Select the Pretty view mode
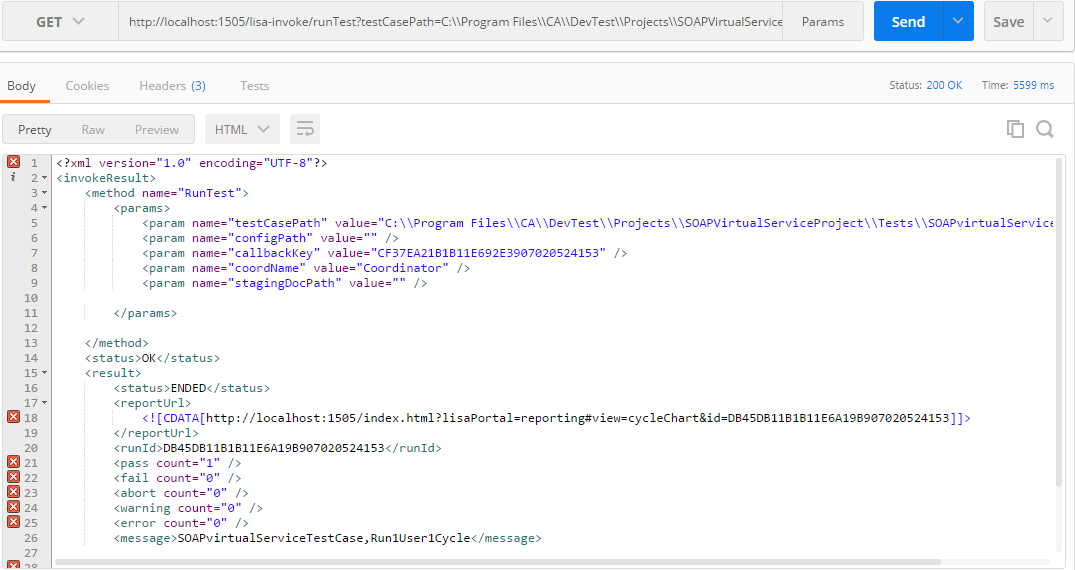Image resolution: width=1075 pixels, height=570 pixels. (34, 130)
